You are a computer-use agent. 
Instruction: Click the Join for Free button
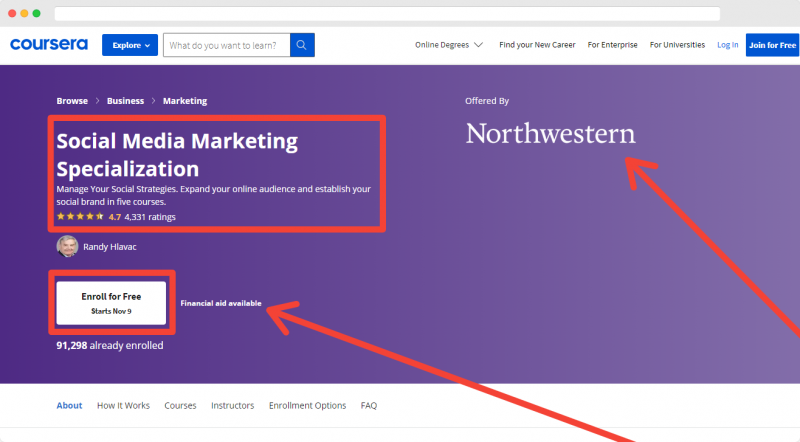coord(772,45)
